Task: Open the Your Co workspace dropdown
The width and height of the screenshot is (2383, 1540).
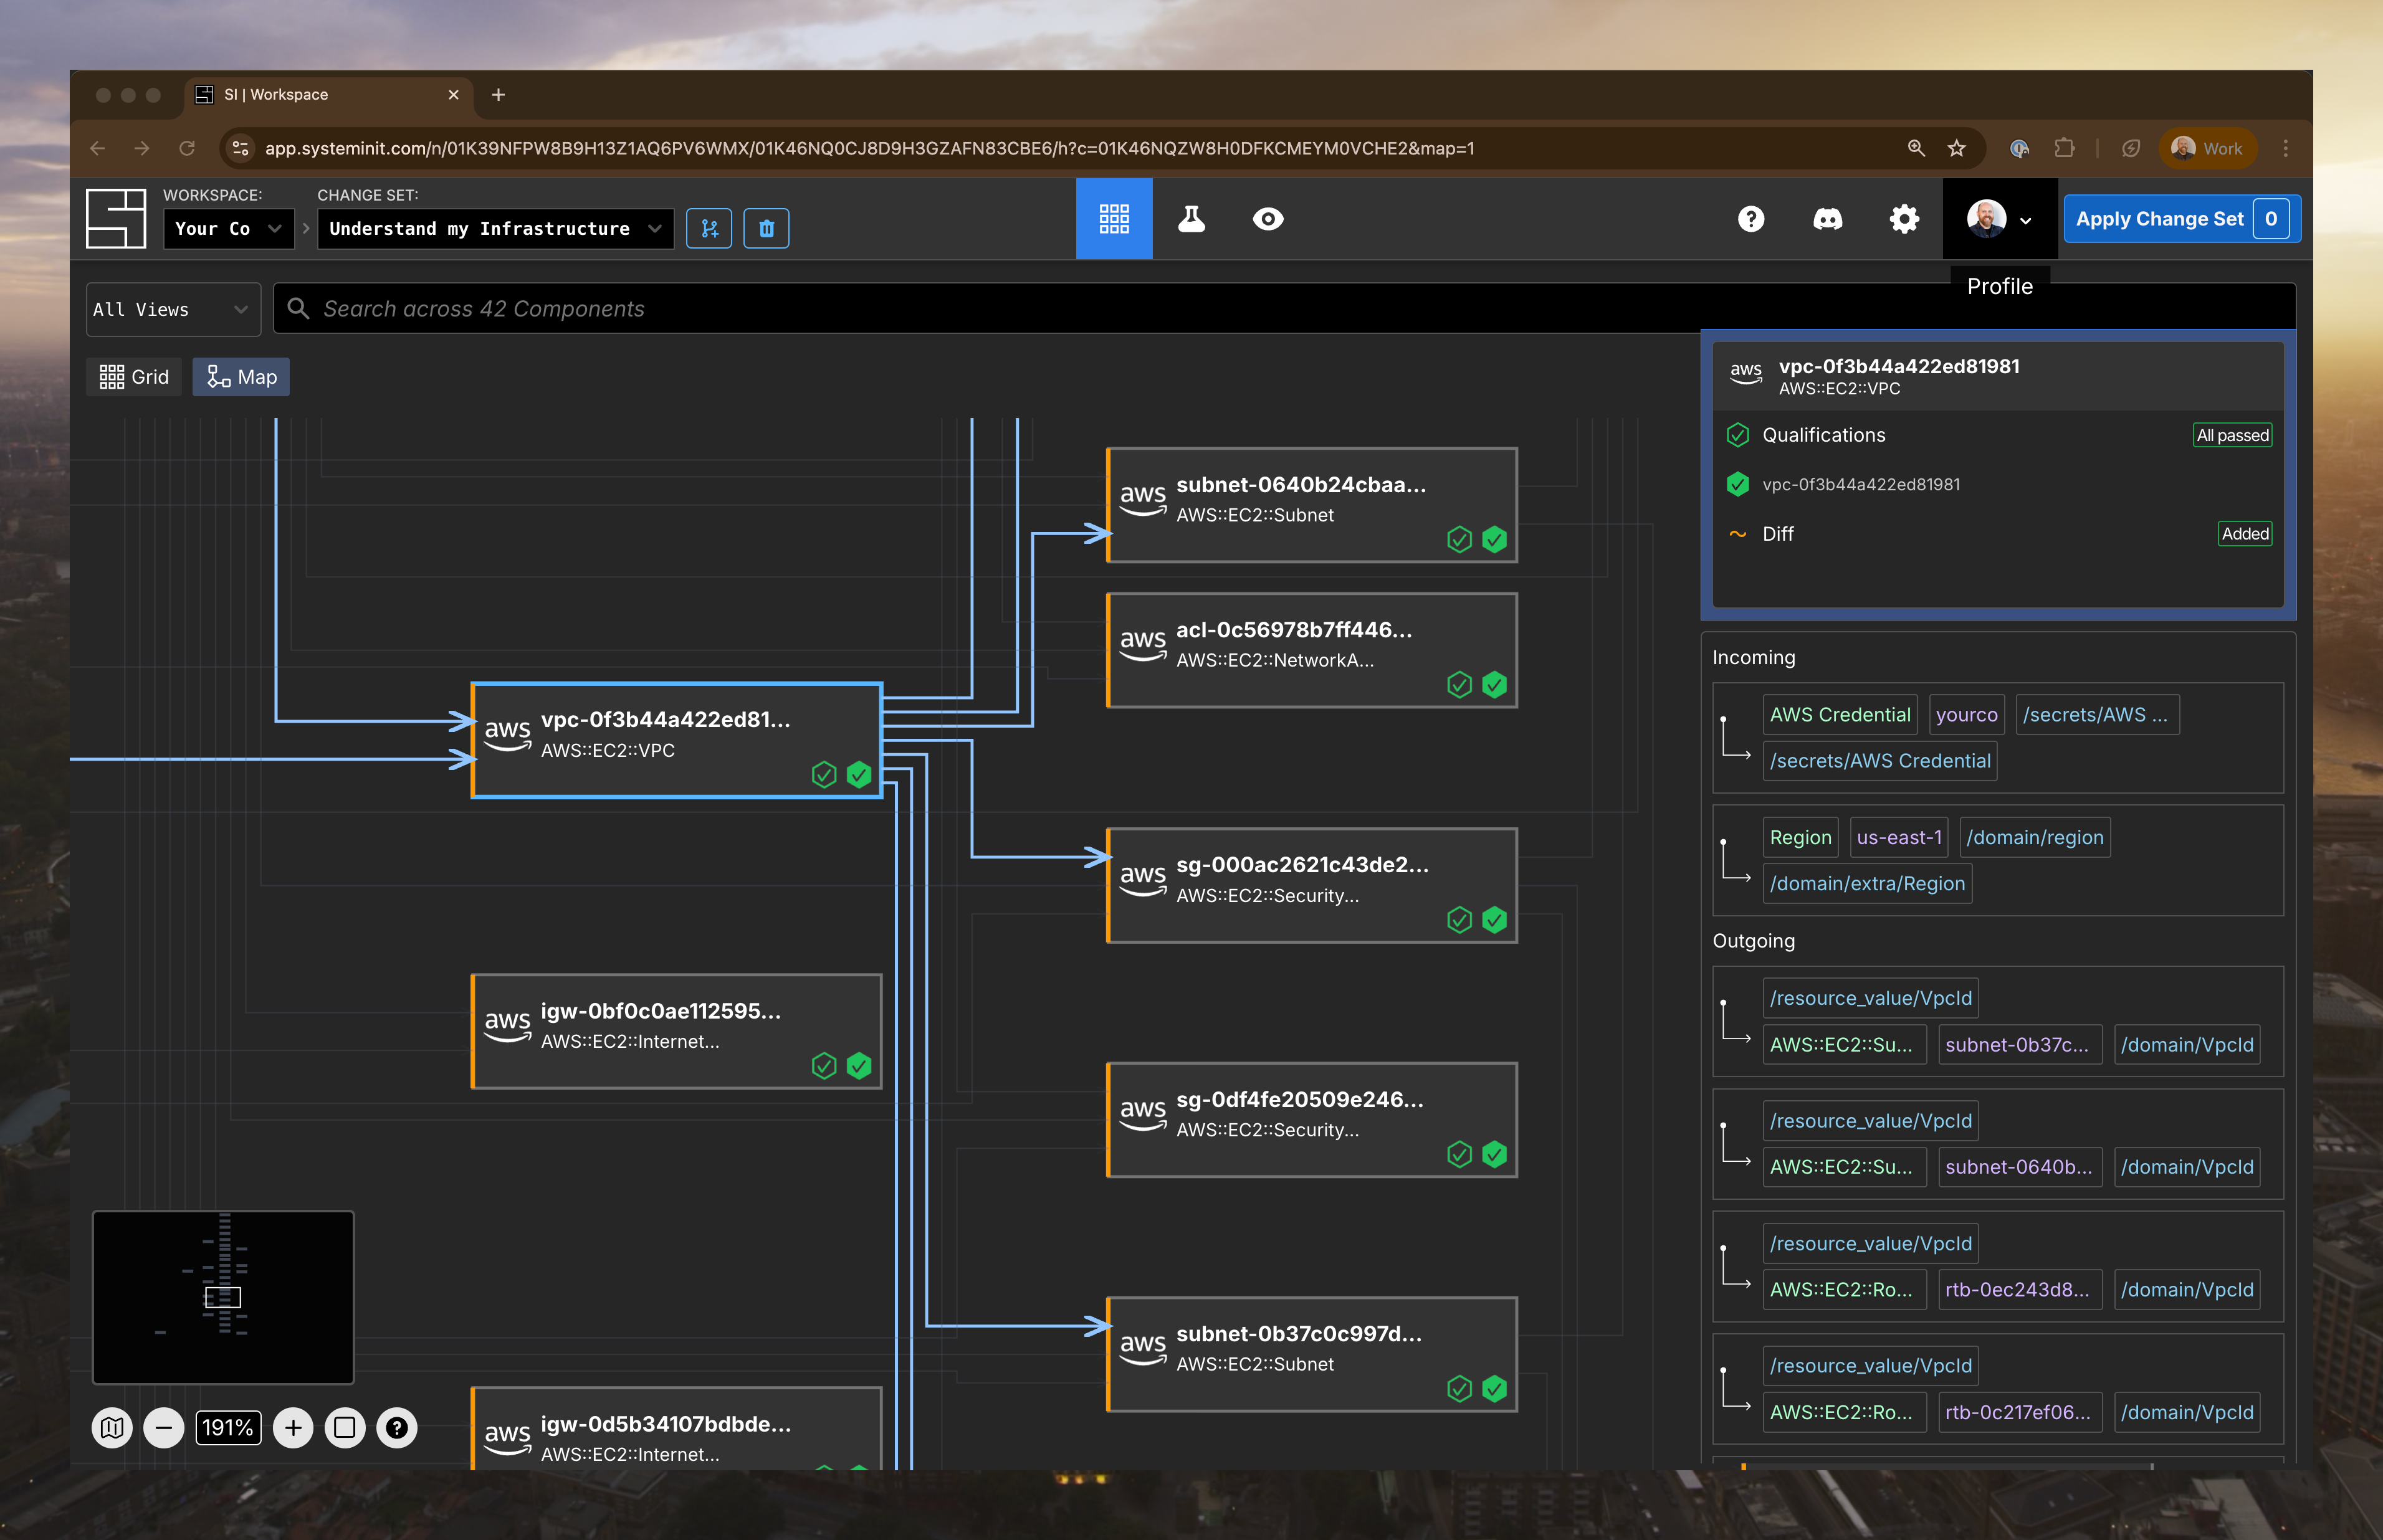Action: [228, 229]
